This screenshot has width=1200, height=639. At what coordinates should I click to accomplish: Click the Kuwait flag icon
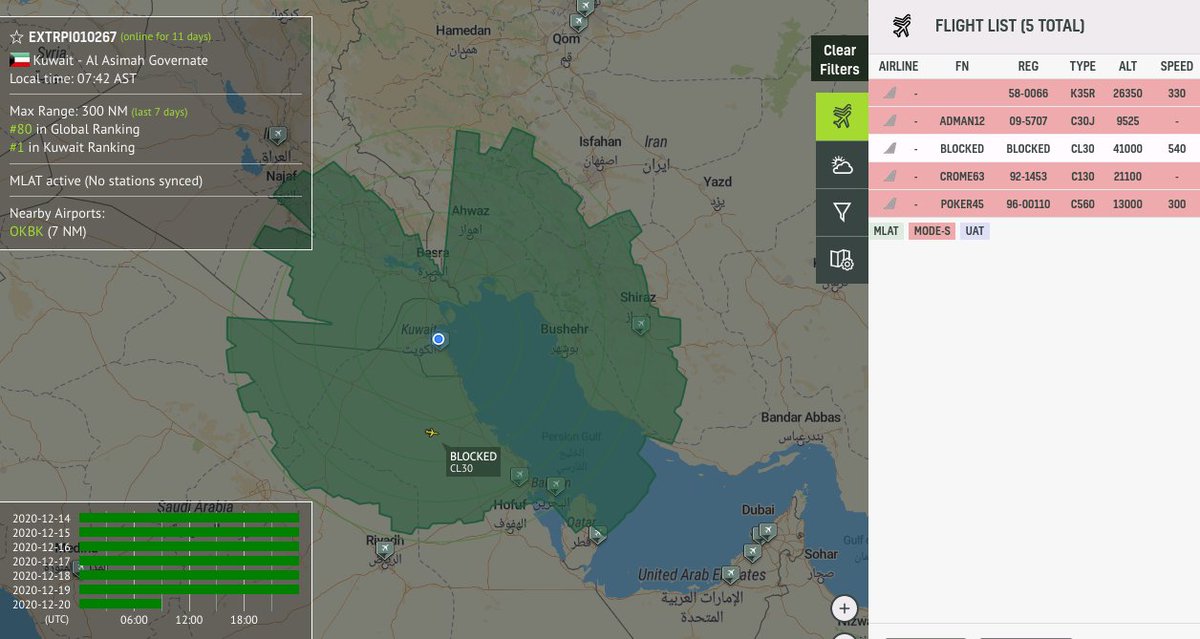click(x=19, y=61)
